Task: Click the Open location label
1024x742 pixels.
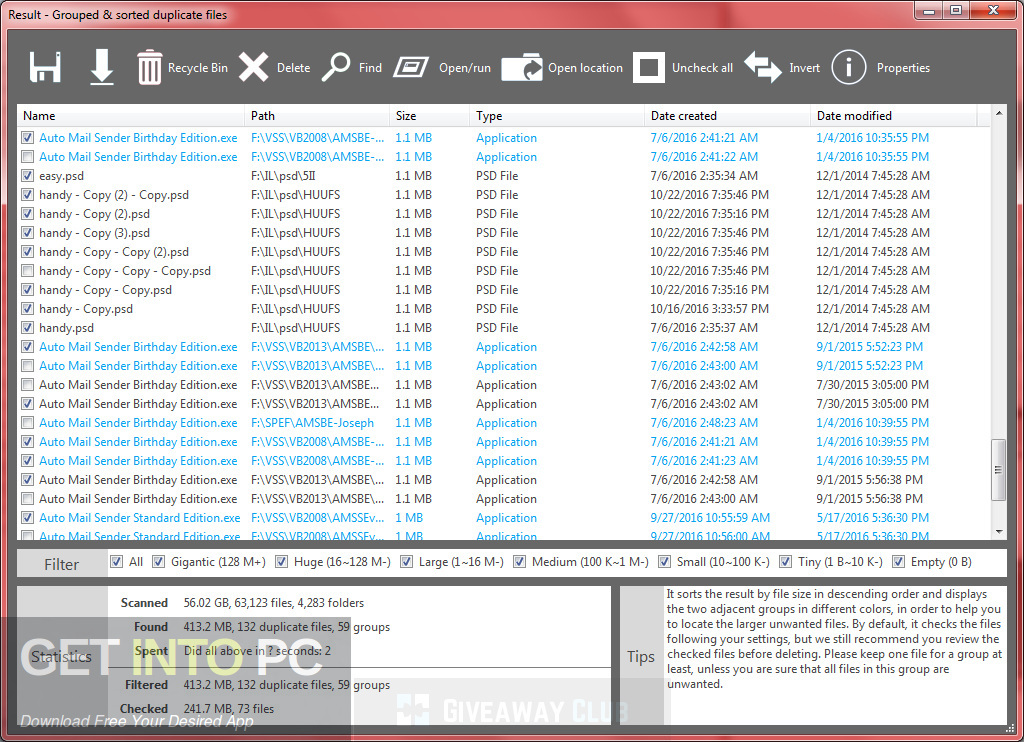Action: click(585, 68)
